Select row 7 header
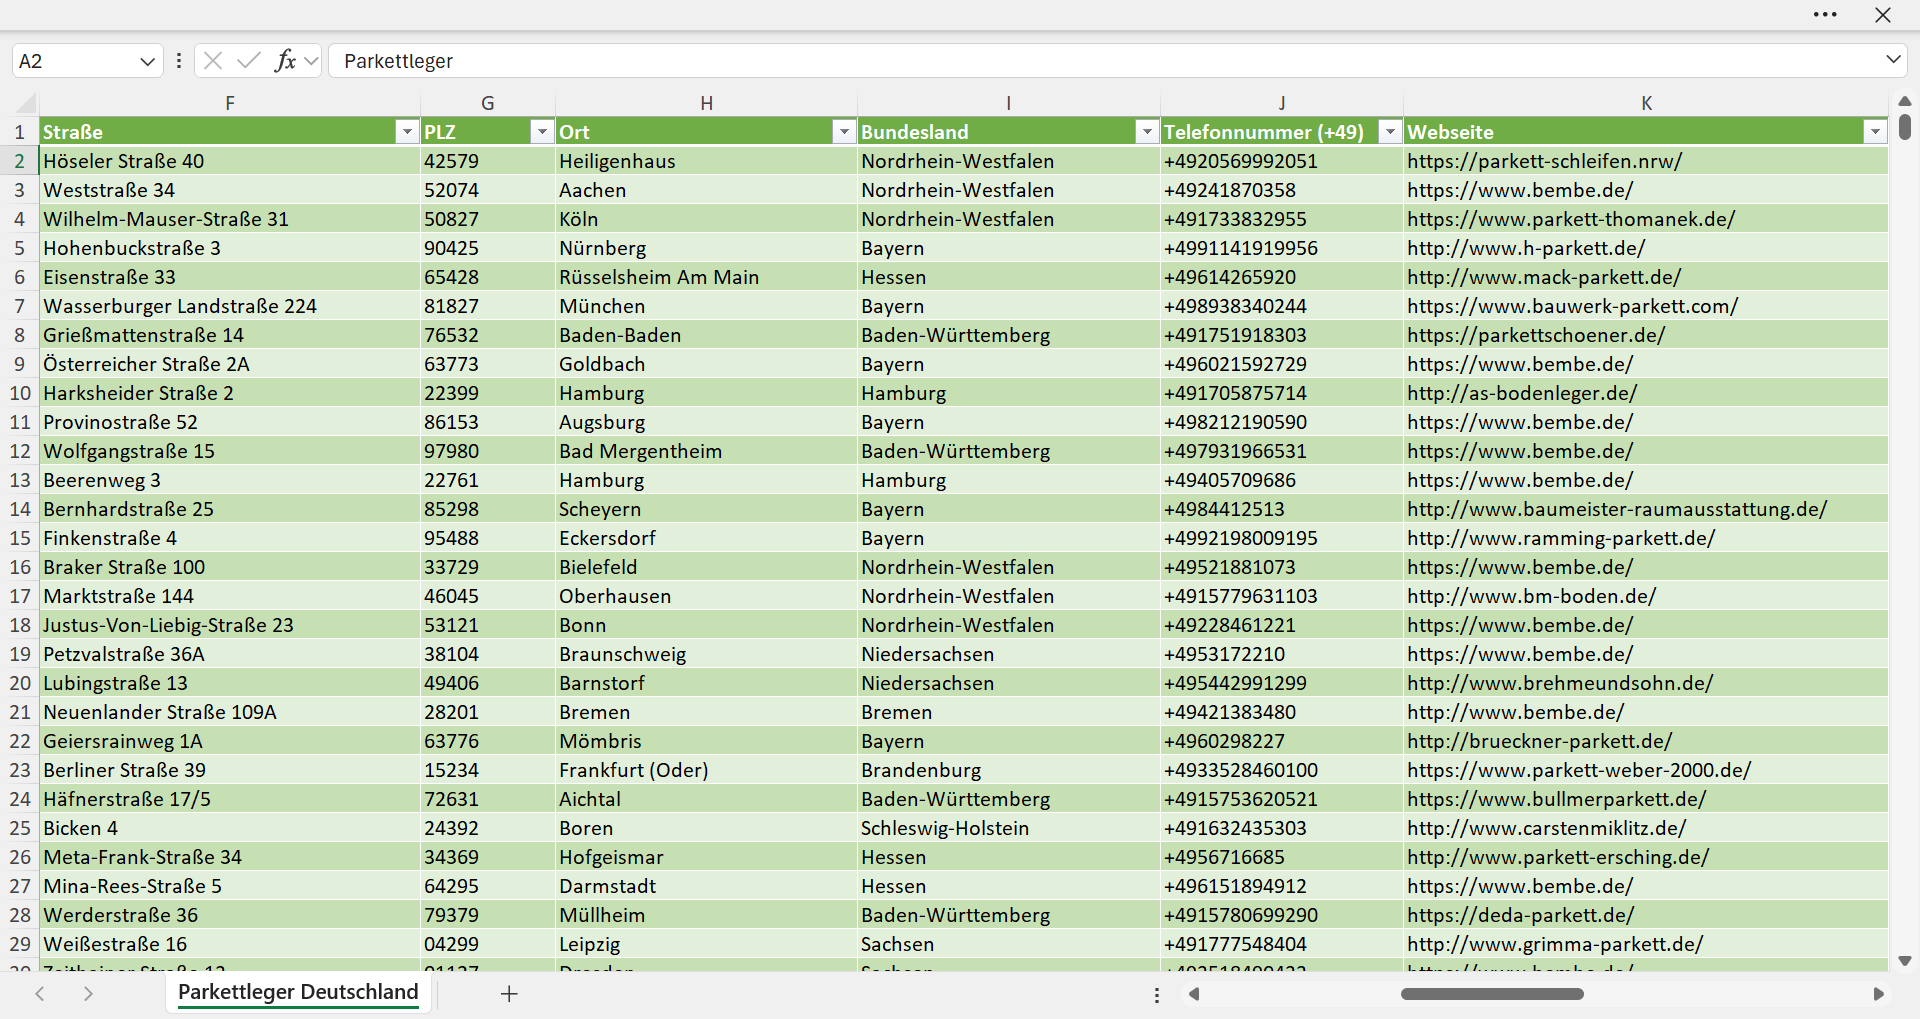1920x1019 pixels. click(x=20, y=306)
